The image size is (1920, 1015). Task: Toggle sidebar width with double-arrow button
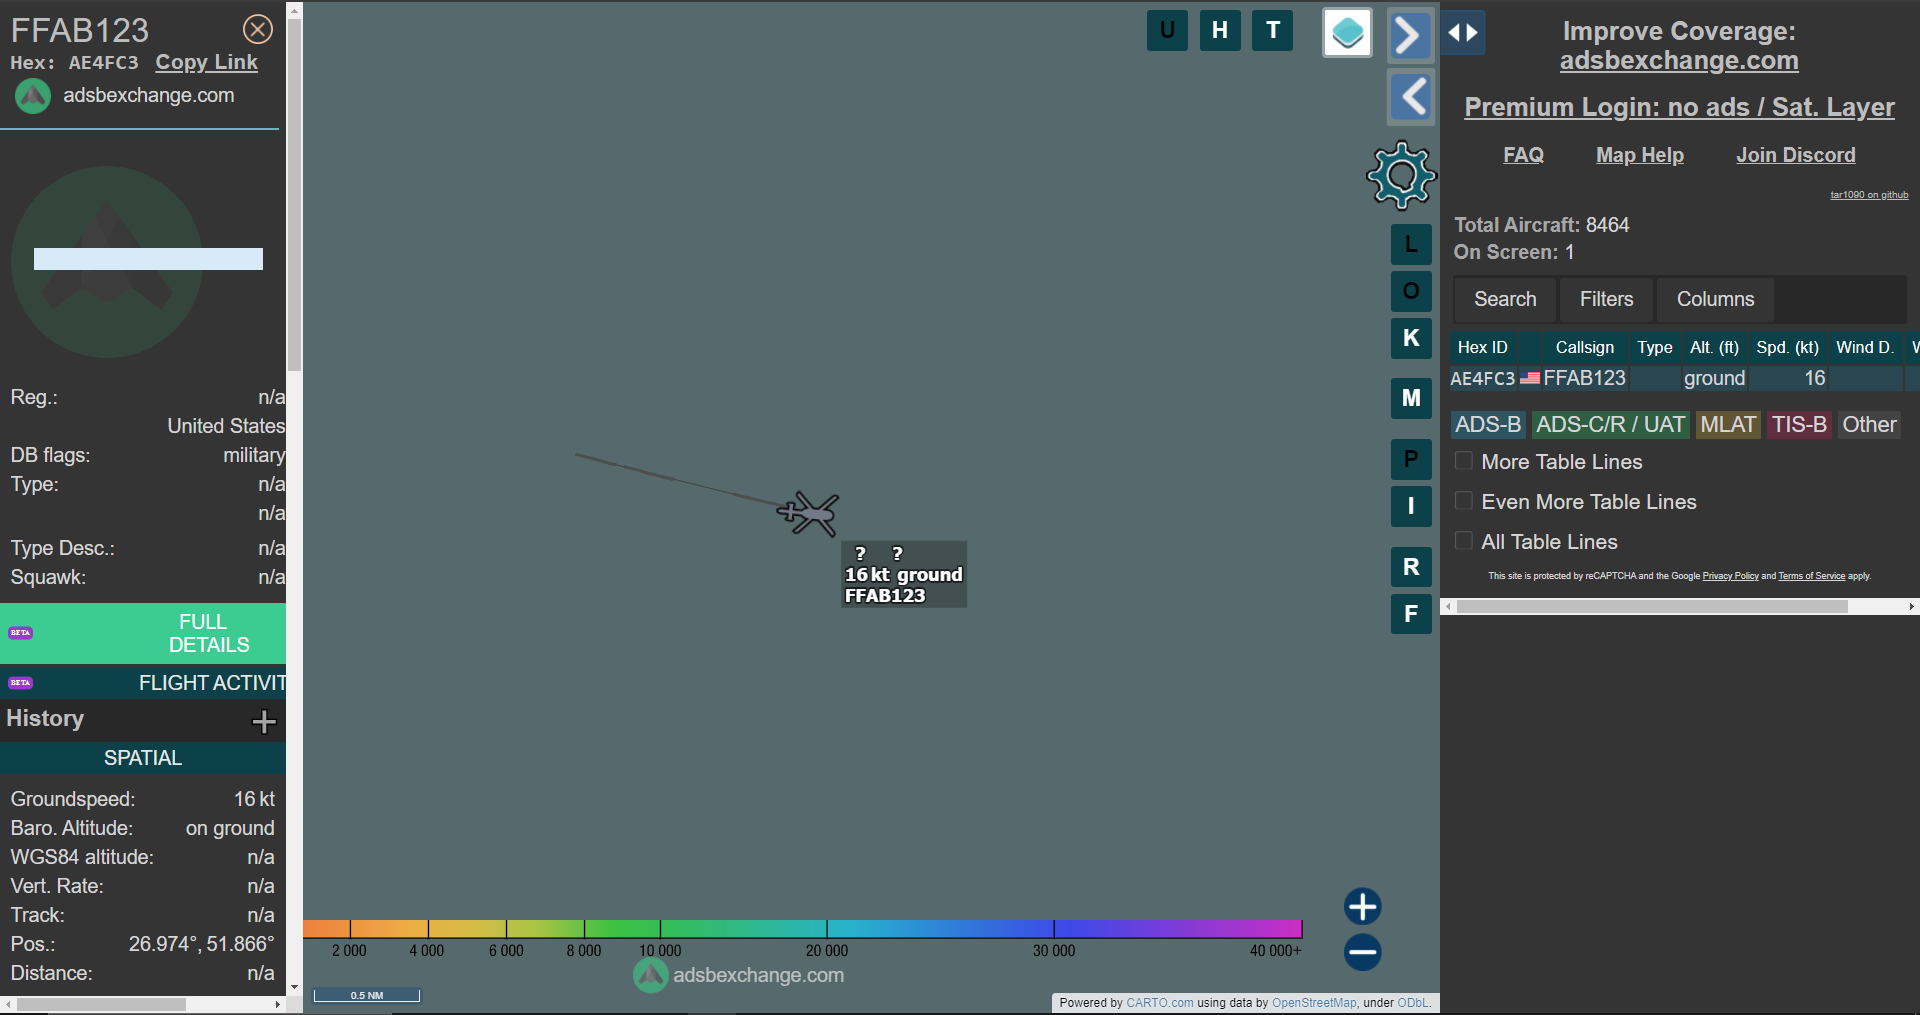point(1463,33)
